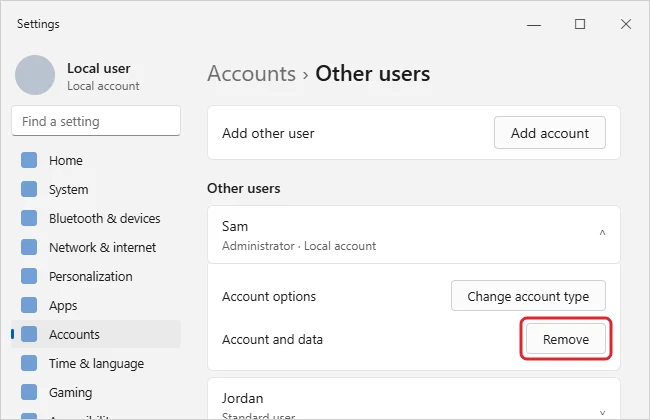Click the 'Account and data' label

point(272,340)
